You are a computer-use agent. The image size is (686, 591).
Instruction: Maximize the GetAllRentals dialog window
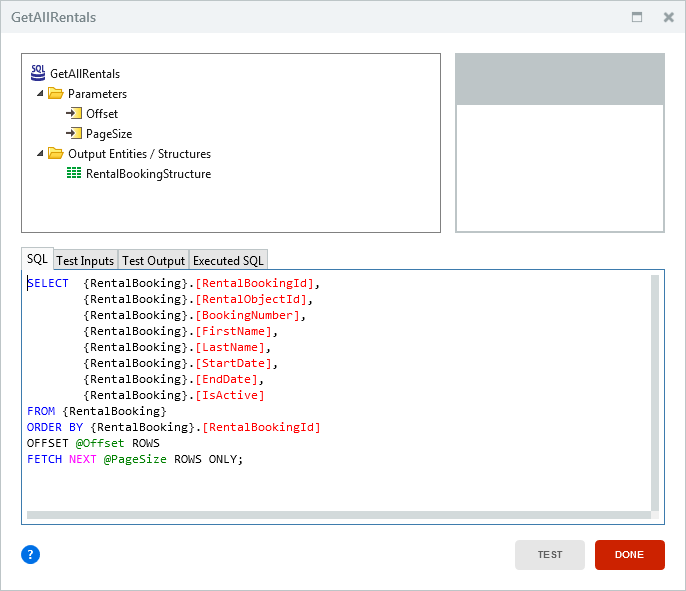(637, 17)
